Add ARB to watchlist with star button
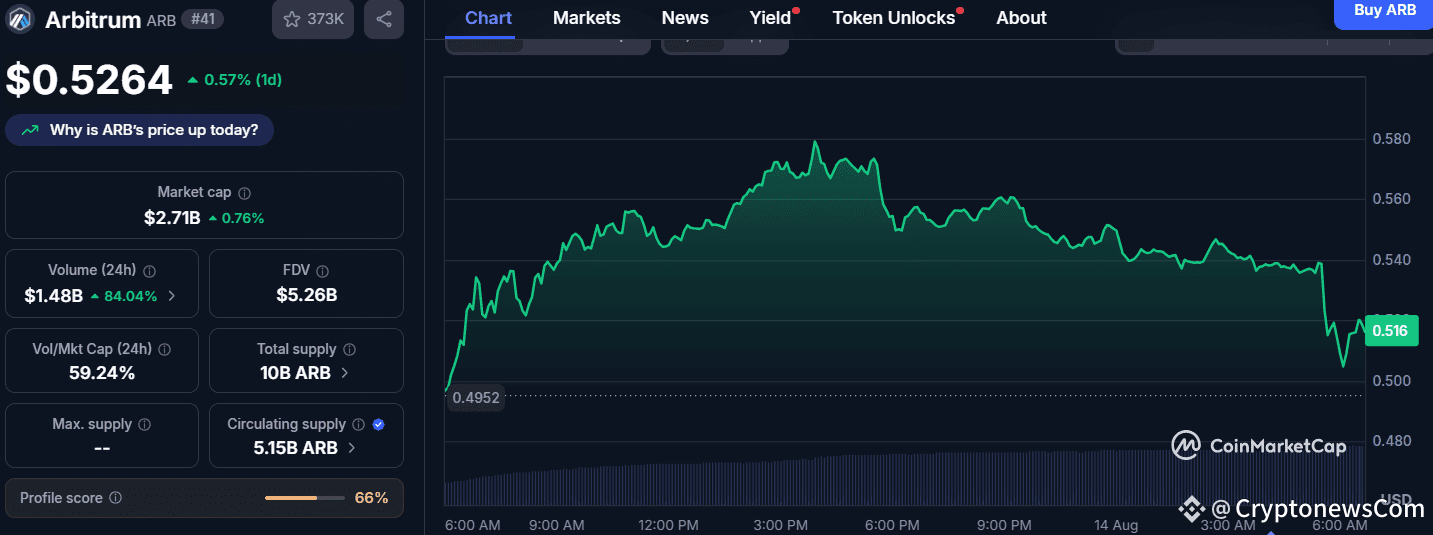Image resolution: width=1433 pixels, height=535 pixels. pos(313,19)
